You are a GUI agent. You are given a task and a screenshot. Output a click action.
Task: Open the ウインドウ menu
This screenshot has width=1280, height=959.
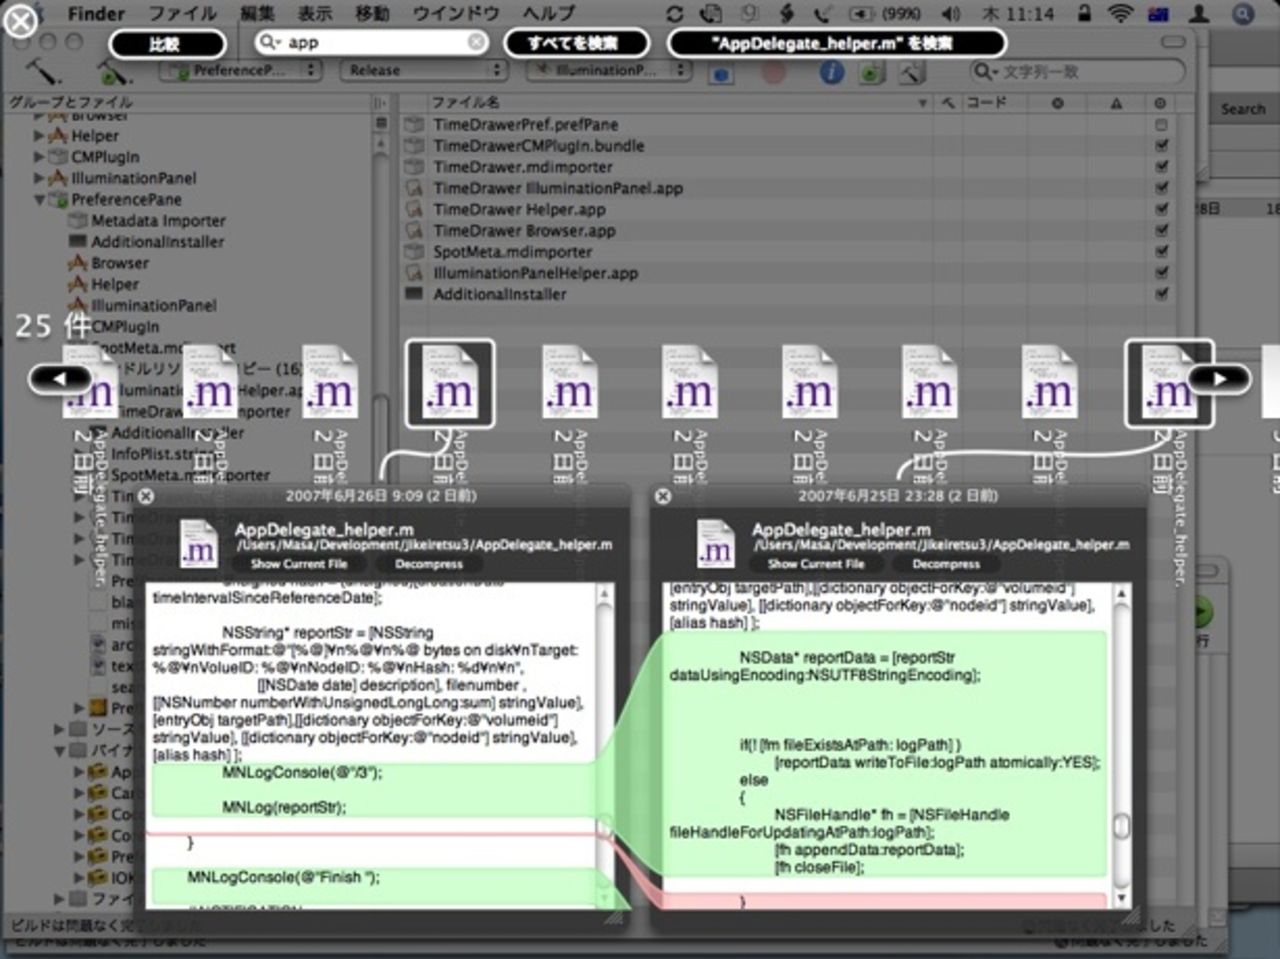point(455,14)
